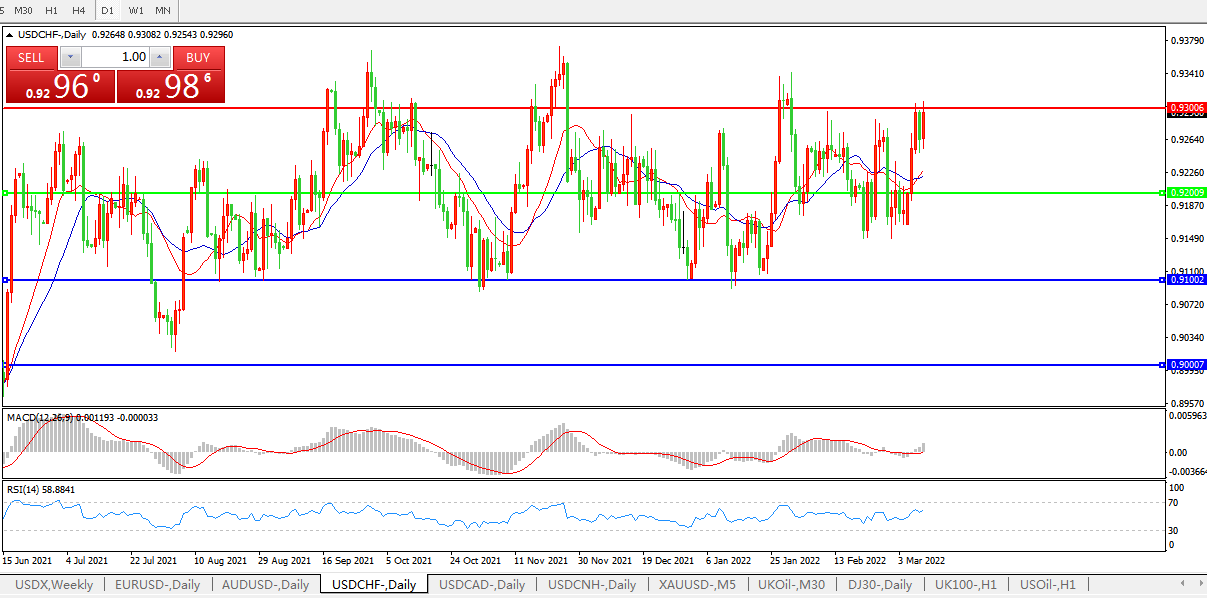Open the EURUSD-,Daily chart tab

point(157,584)
